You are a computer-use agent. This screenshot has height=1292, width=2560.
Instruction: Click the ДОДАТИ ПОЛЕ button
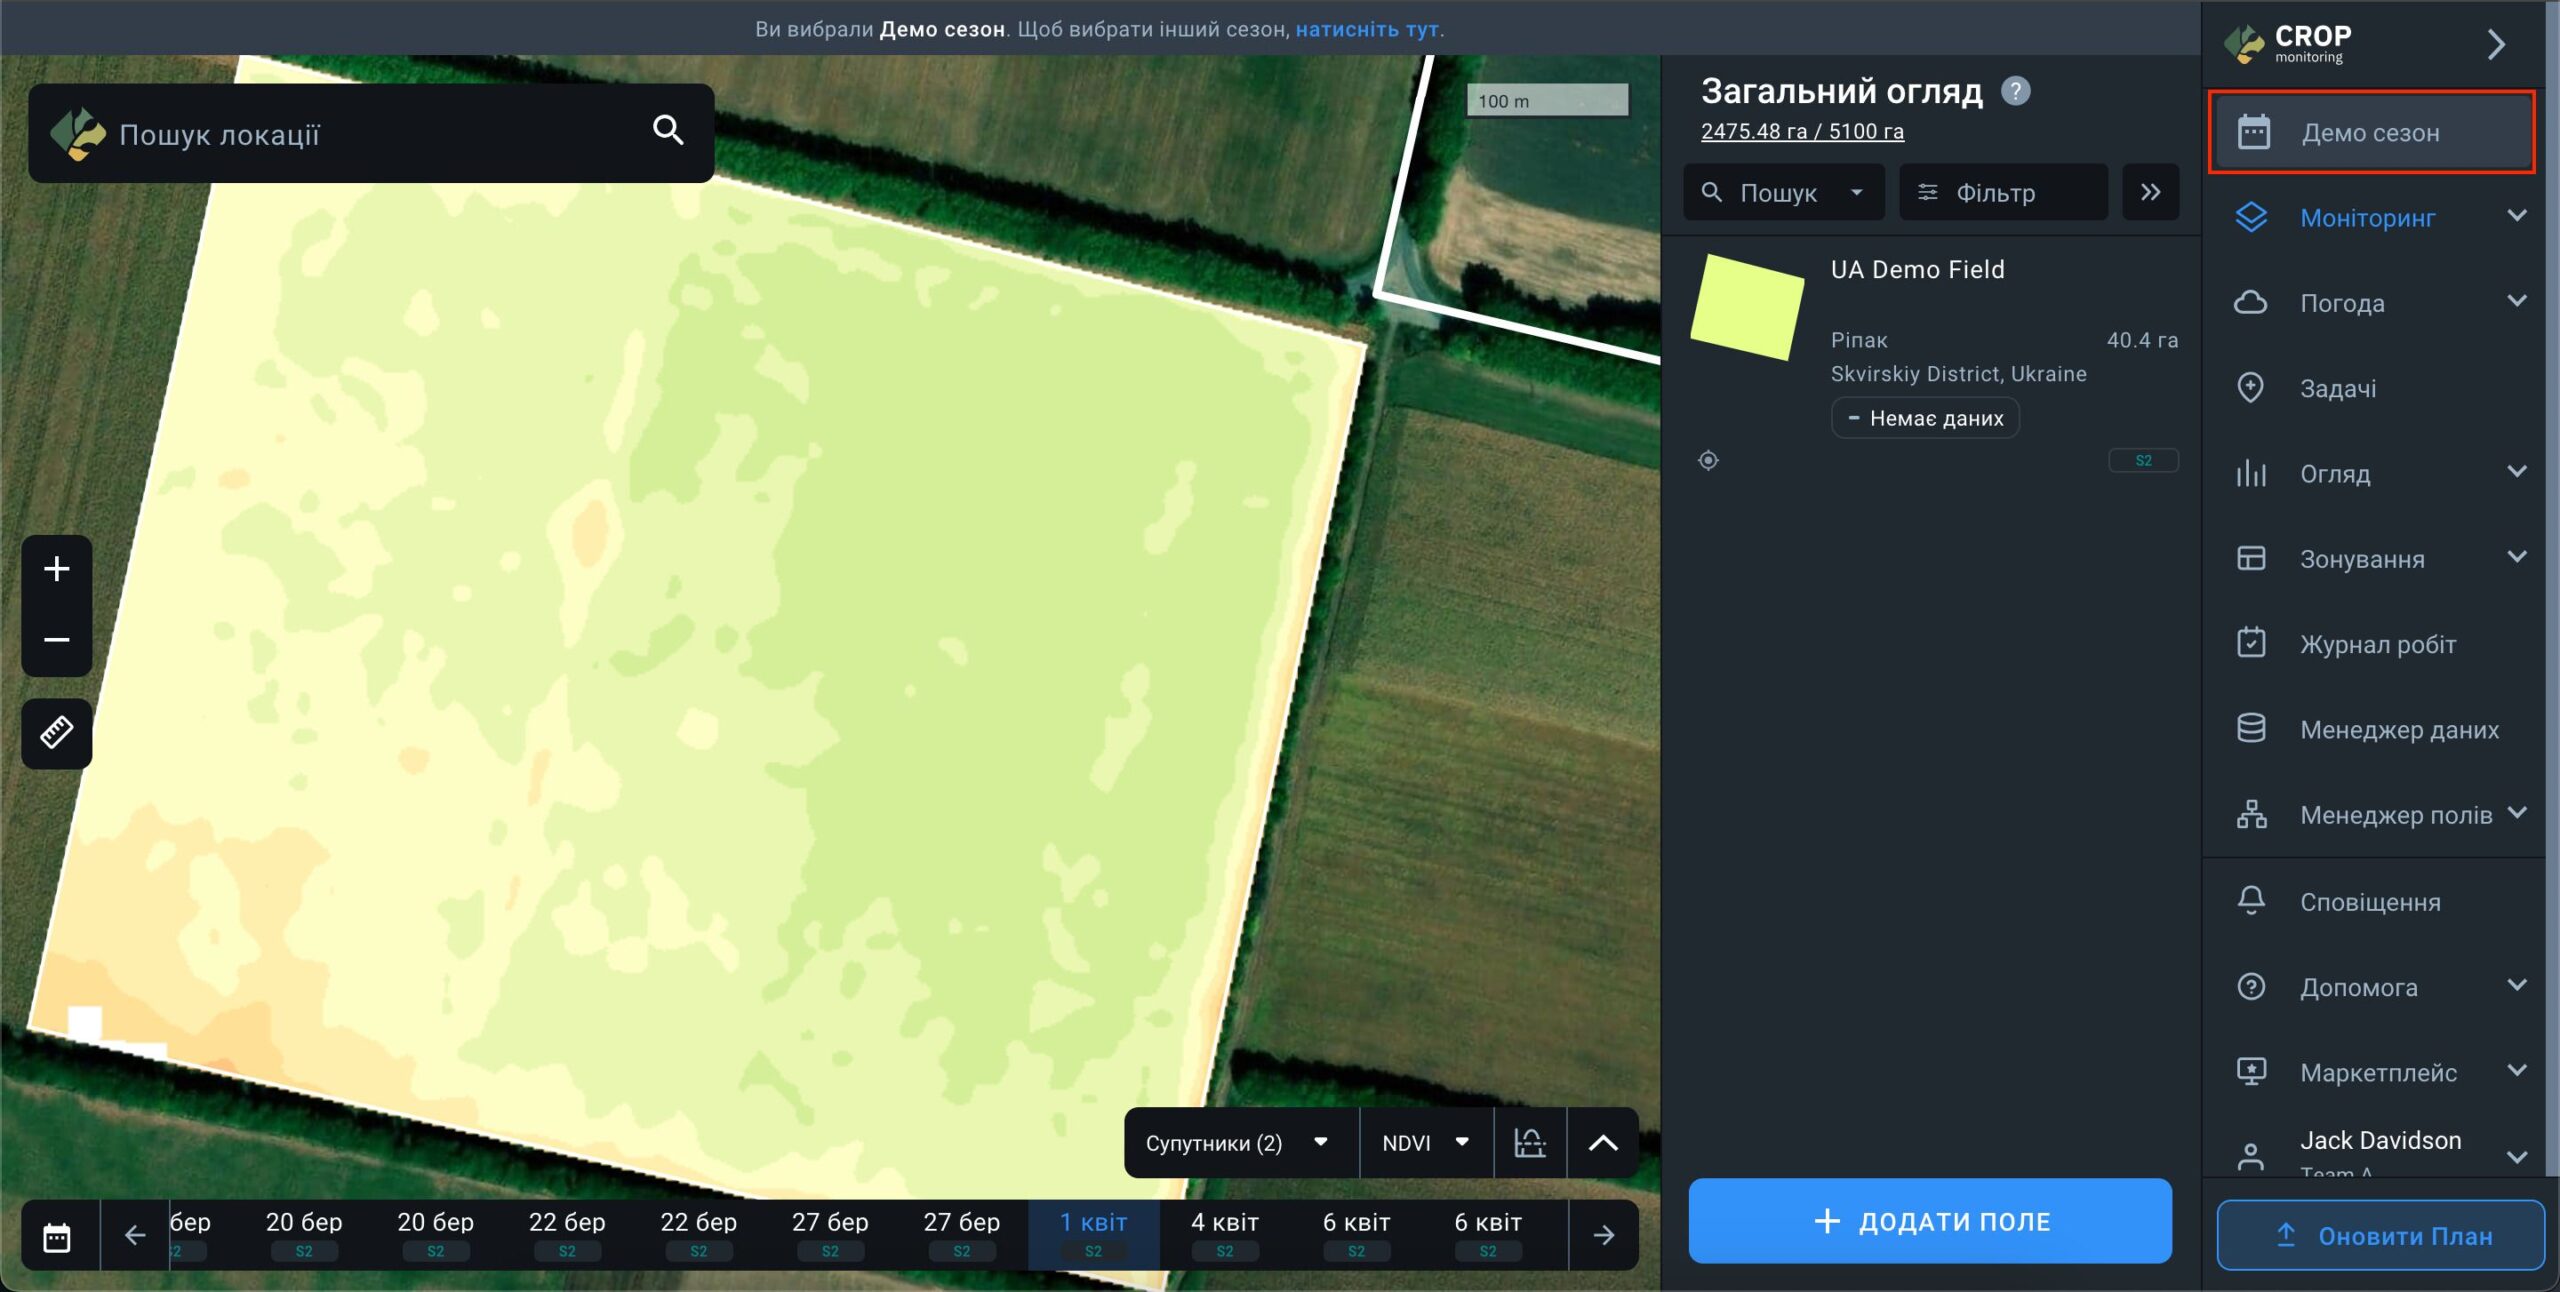[1930, 1221]
